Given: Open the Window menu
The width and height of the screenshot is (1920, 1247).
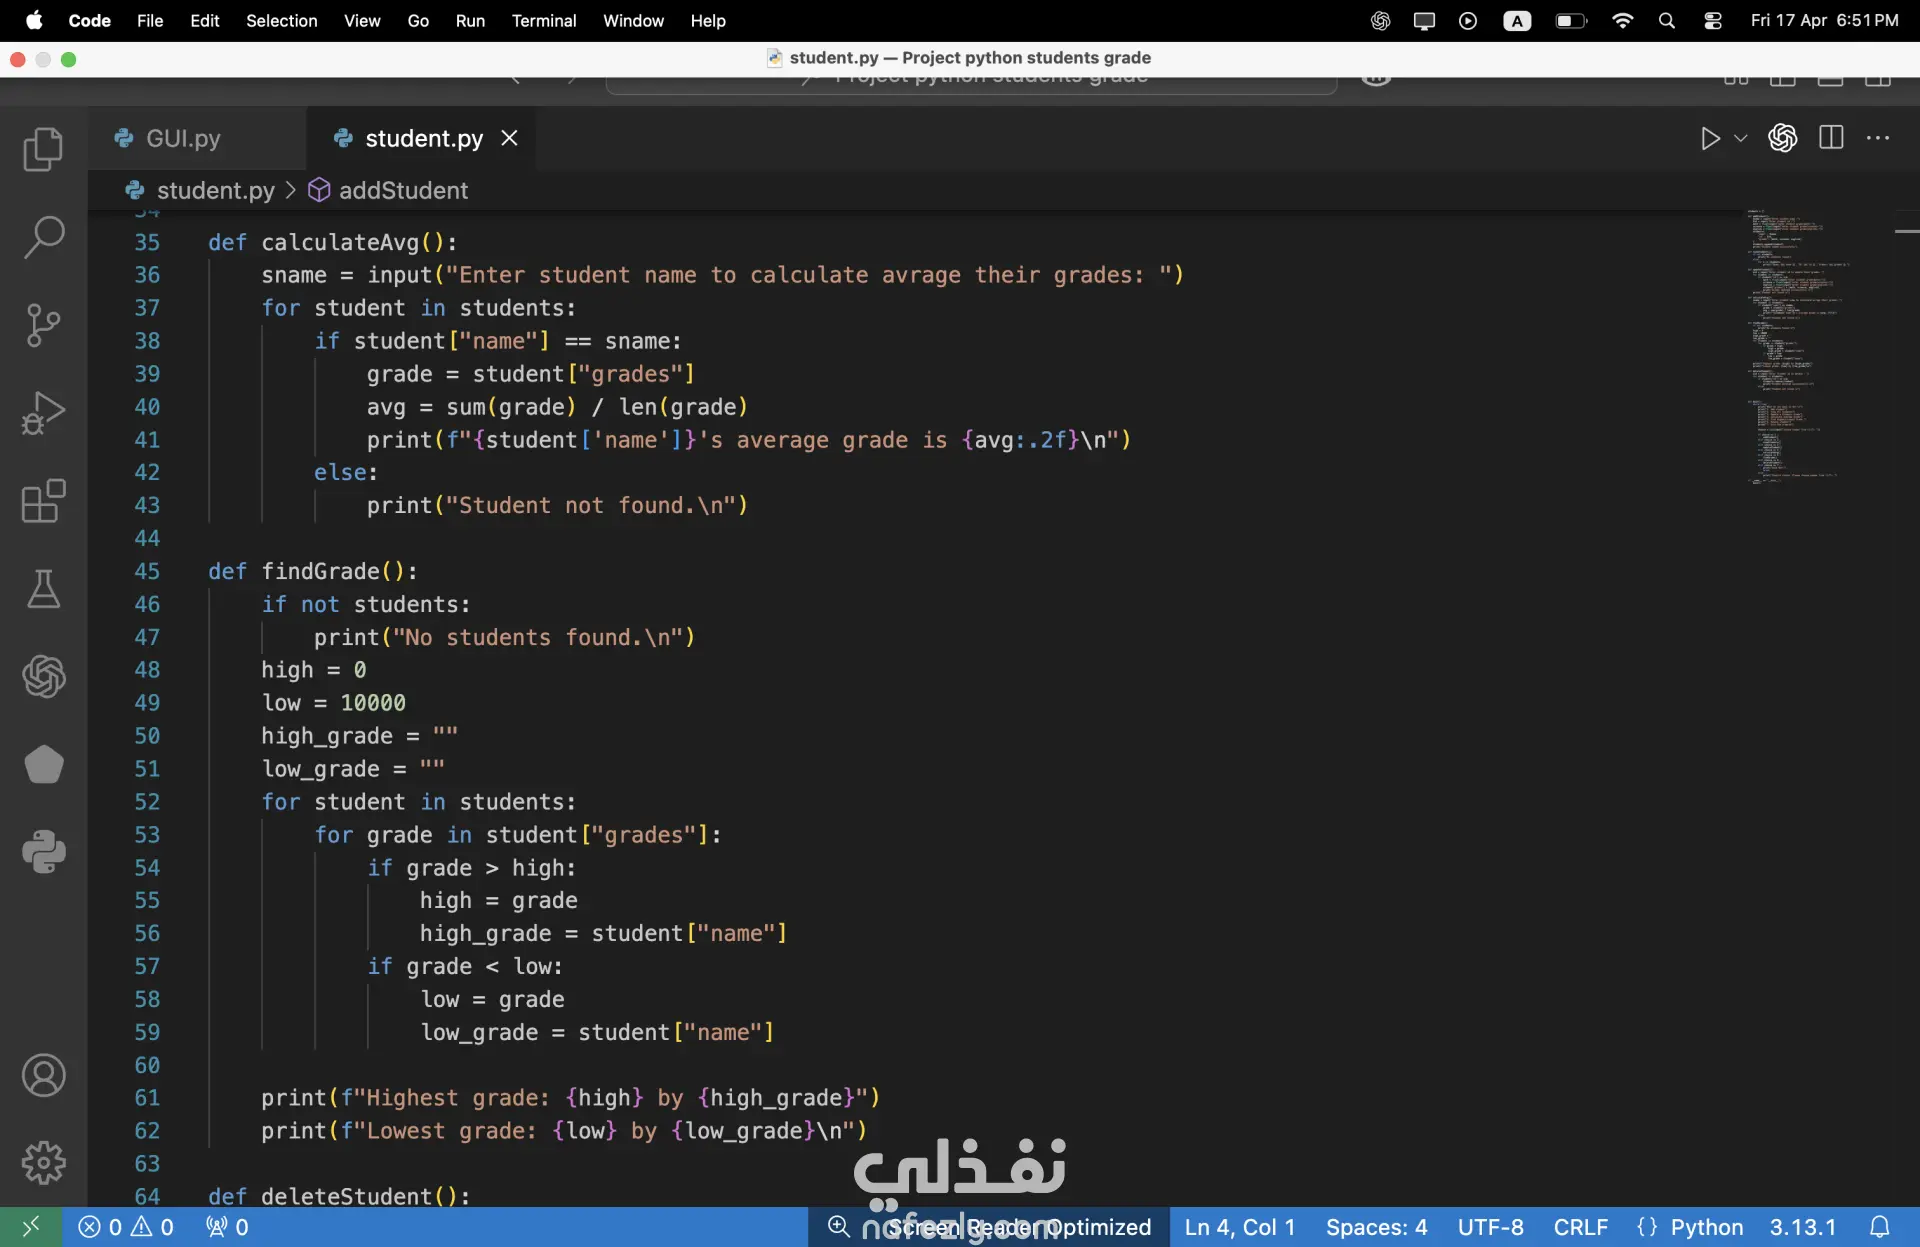Looking at the screenshot, I should [633, 20].
